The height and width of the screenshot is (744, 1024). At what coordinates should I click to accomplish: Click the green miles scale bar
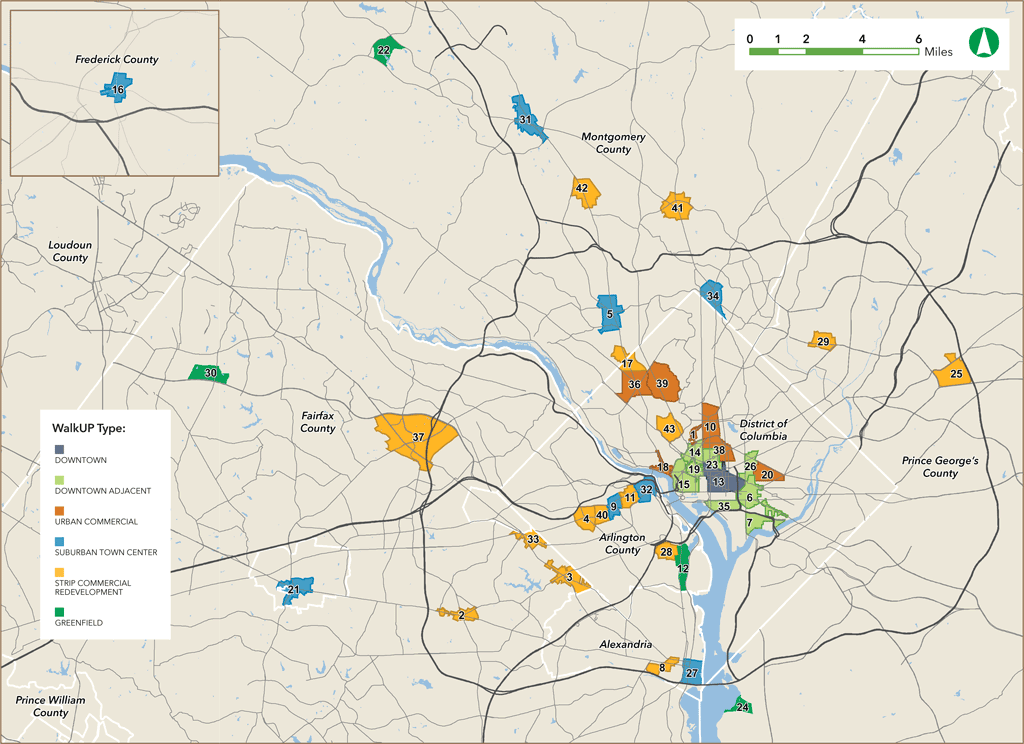click(x=834, y=51)
